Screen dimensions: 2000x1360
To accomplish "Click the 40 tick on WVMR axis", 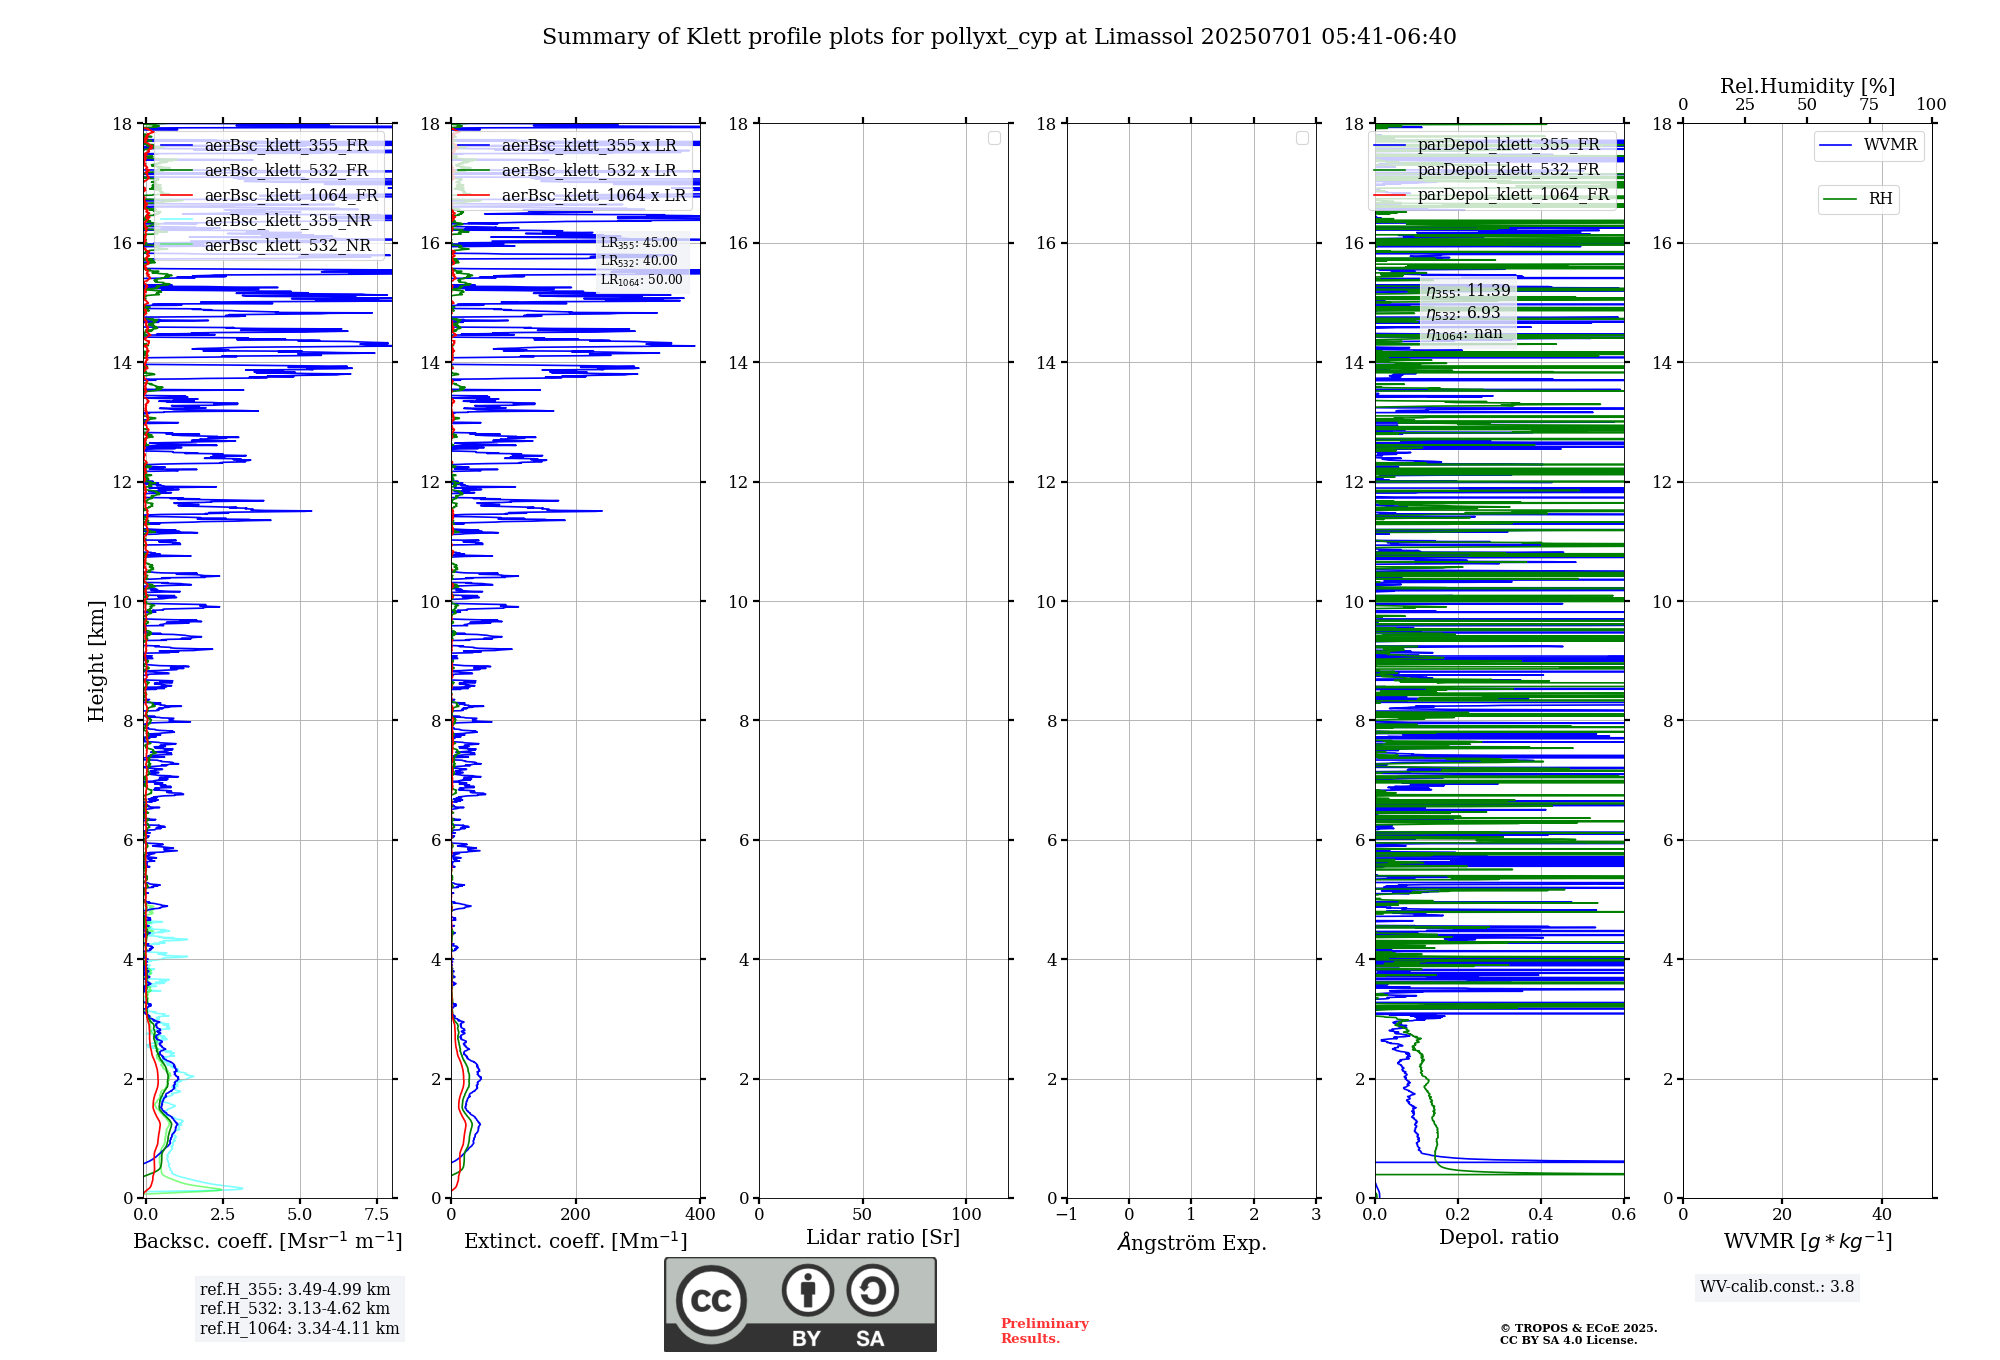I will 1882,1215.
